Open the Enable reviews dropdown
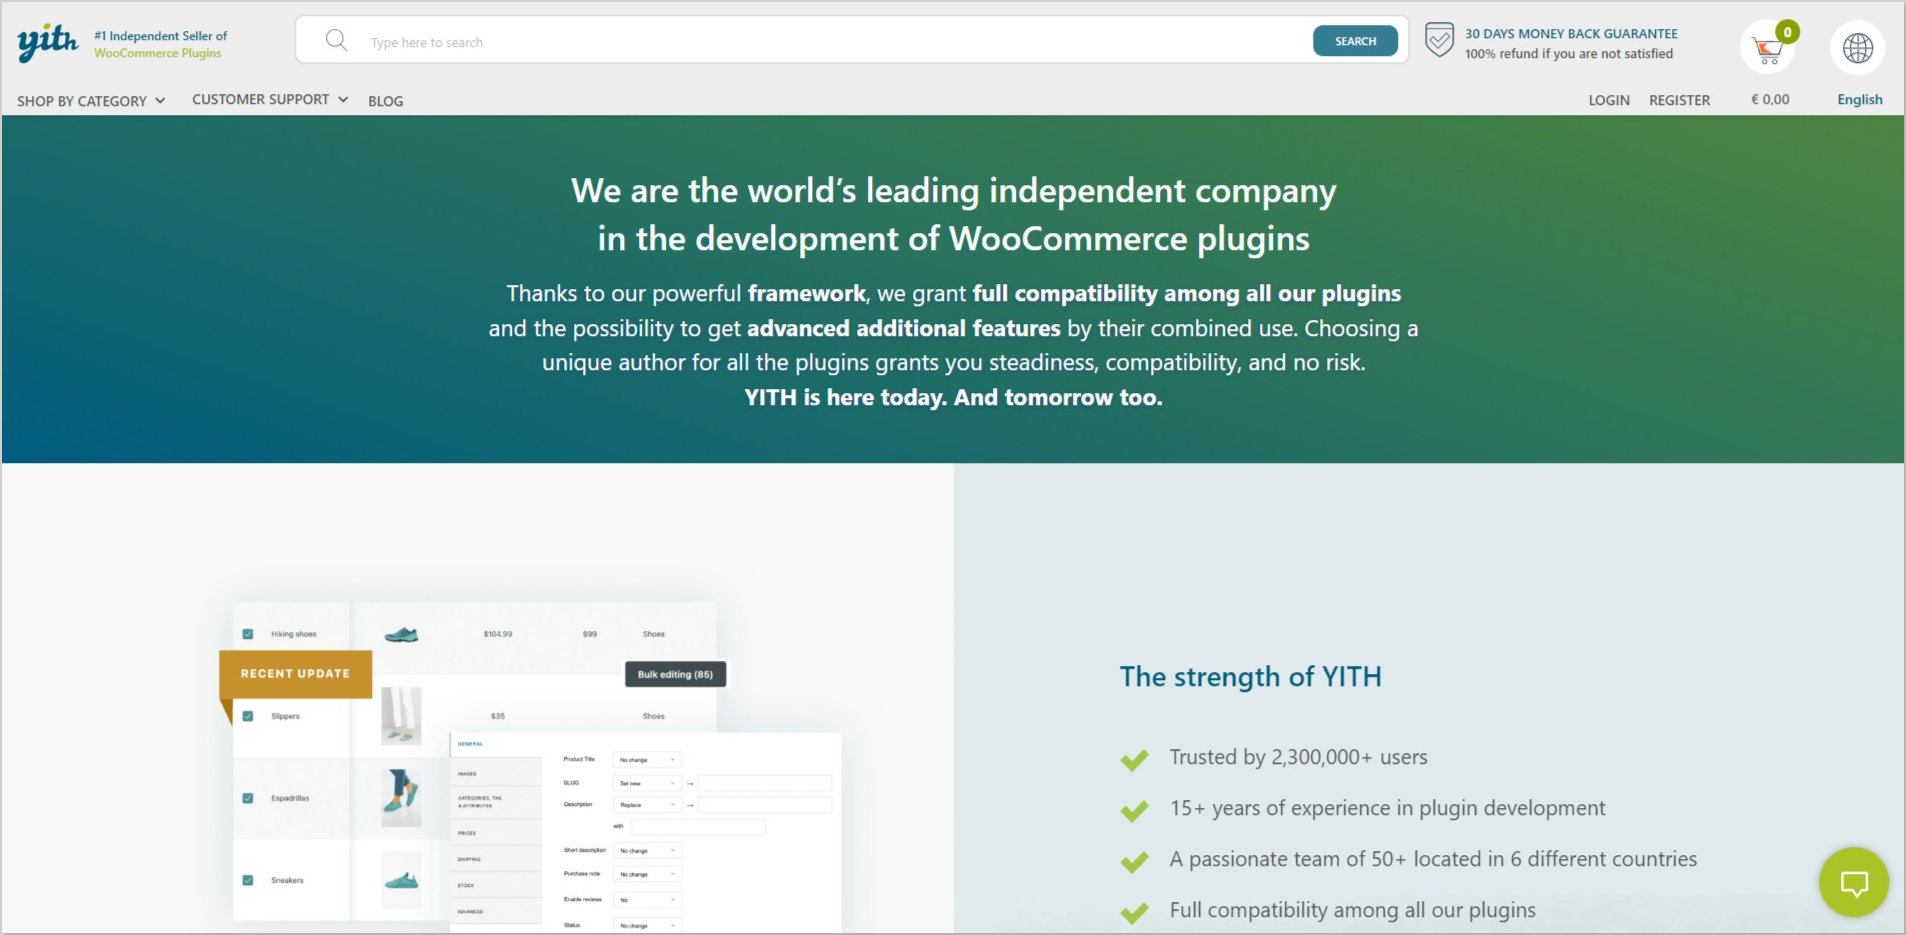 647,900
